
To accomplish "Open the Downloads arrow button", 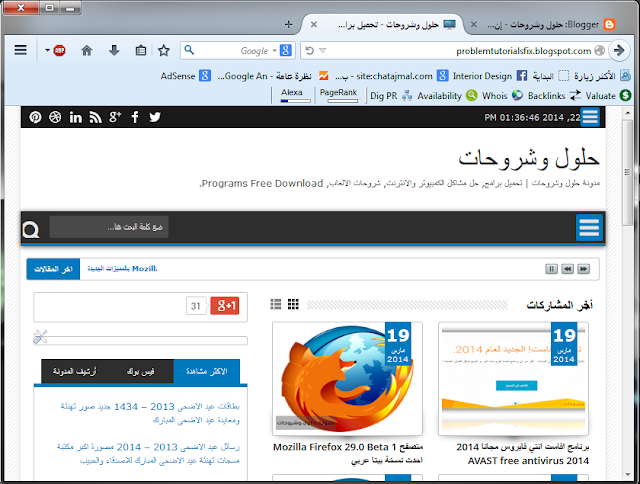I will coord(114,51).
